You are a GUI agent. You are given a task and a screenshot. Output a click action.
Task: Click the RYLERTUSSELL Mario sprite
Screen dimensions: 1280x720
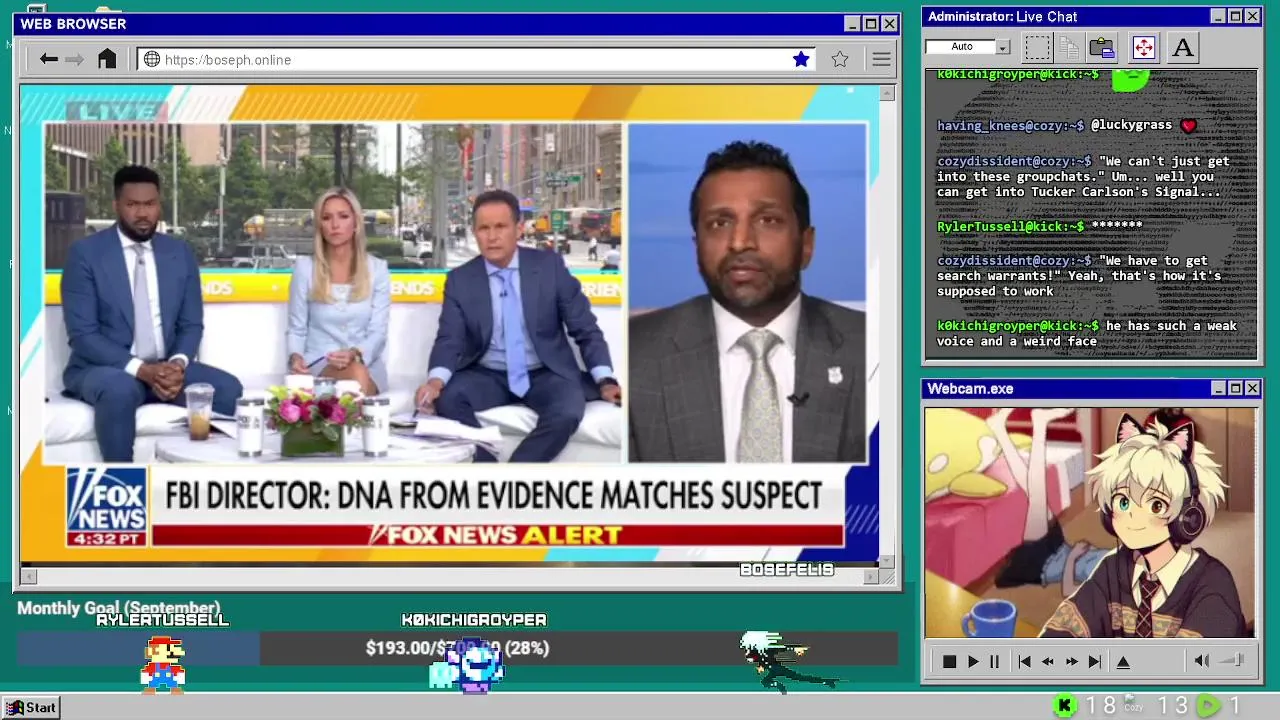(x=162, y=664)
